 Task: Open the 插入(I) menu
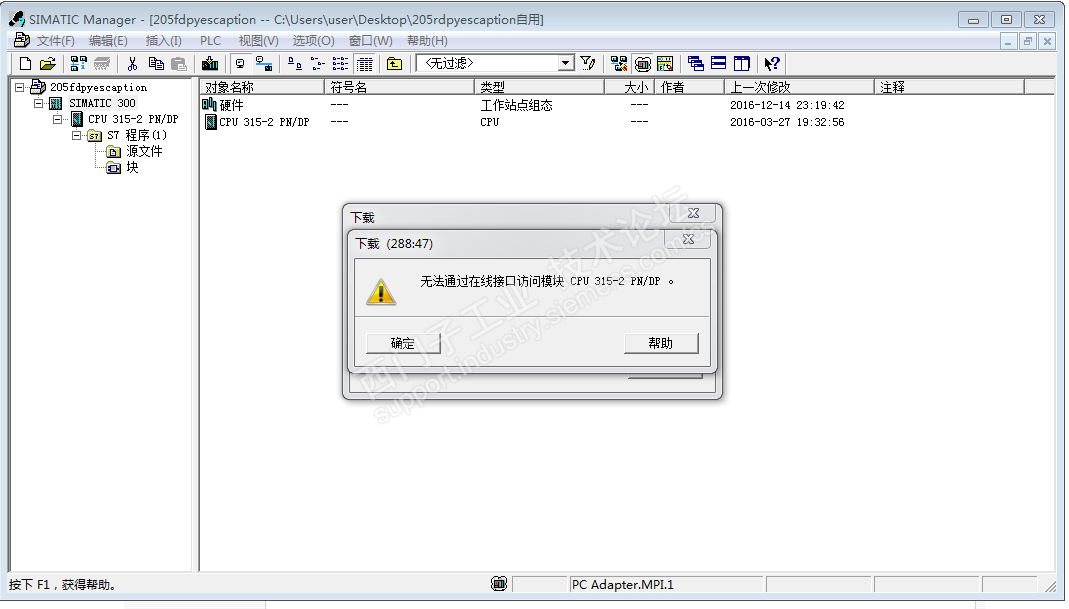pyautogui.click(x=164, y=41)
